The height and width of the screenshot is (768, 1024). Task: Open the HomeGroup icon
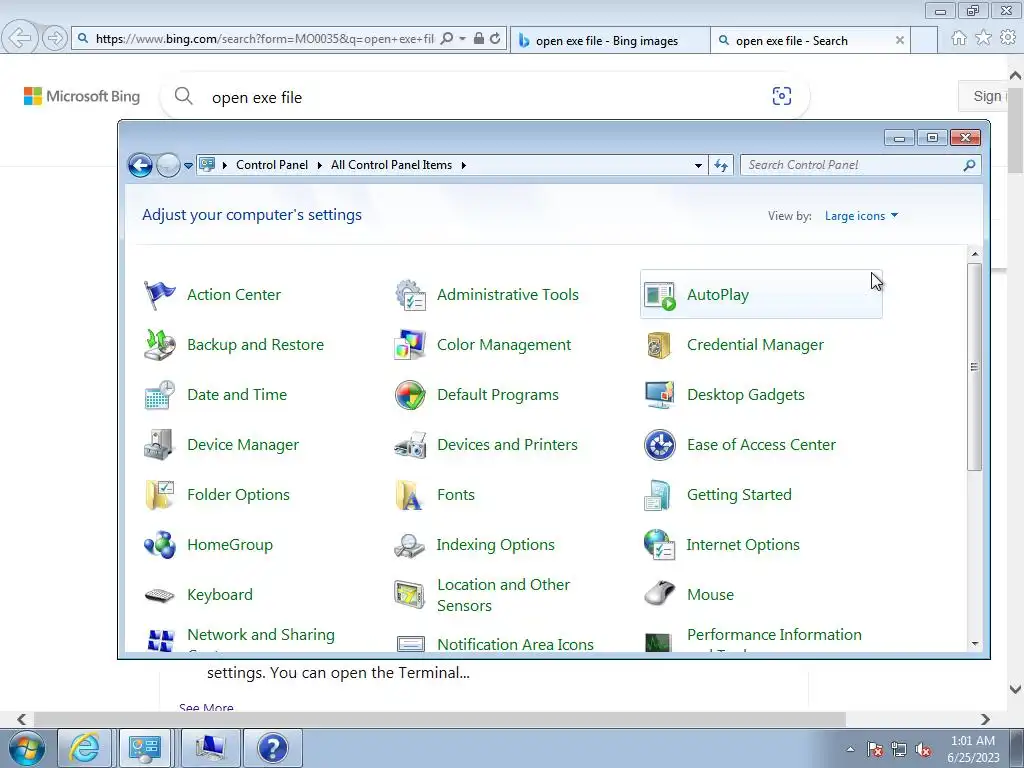[159, 545]
